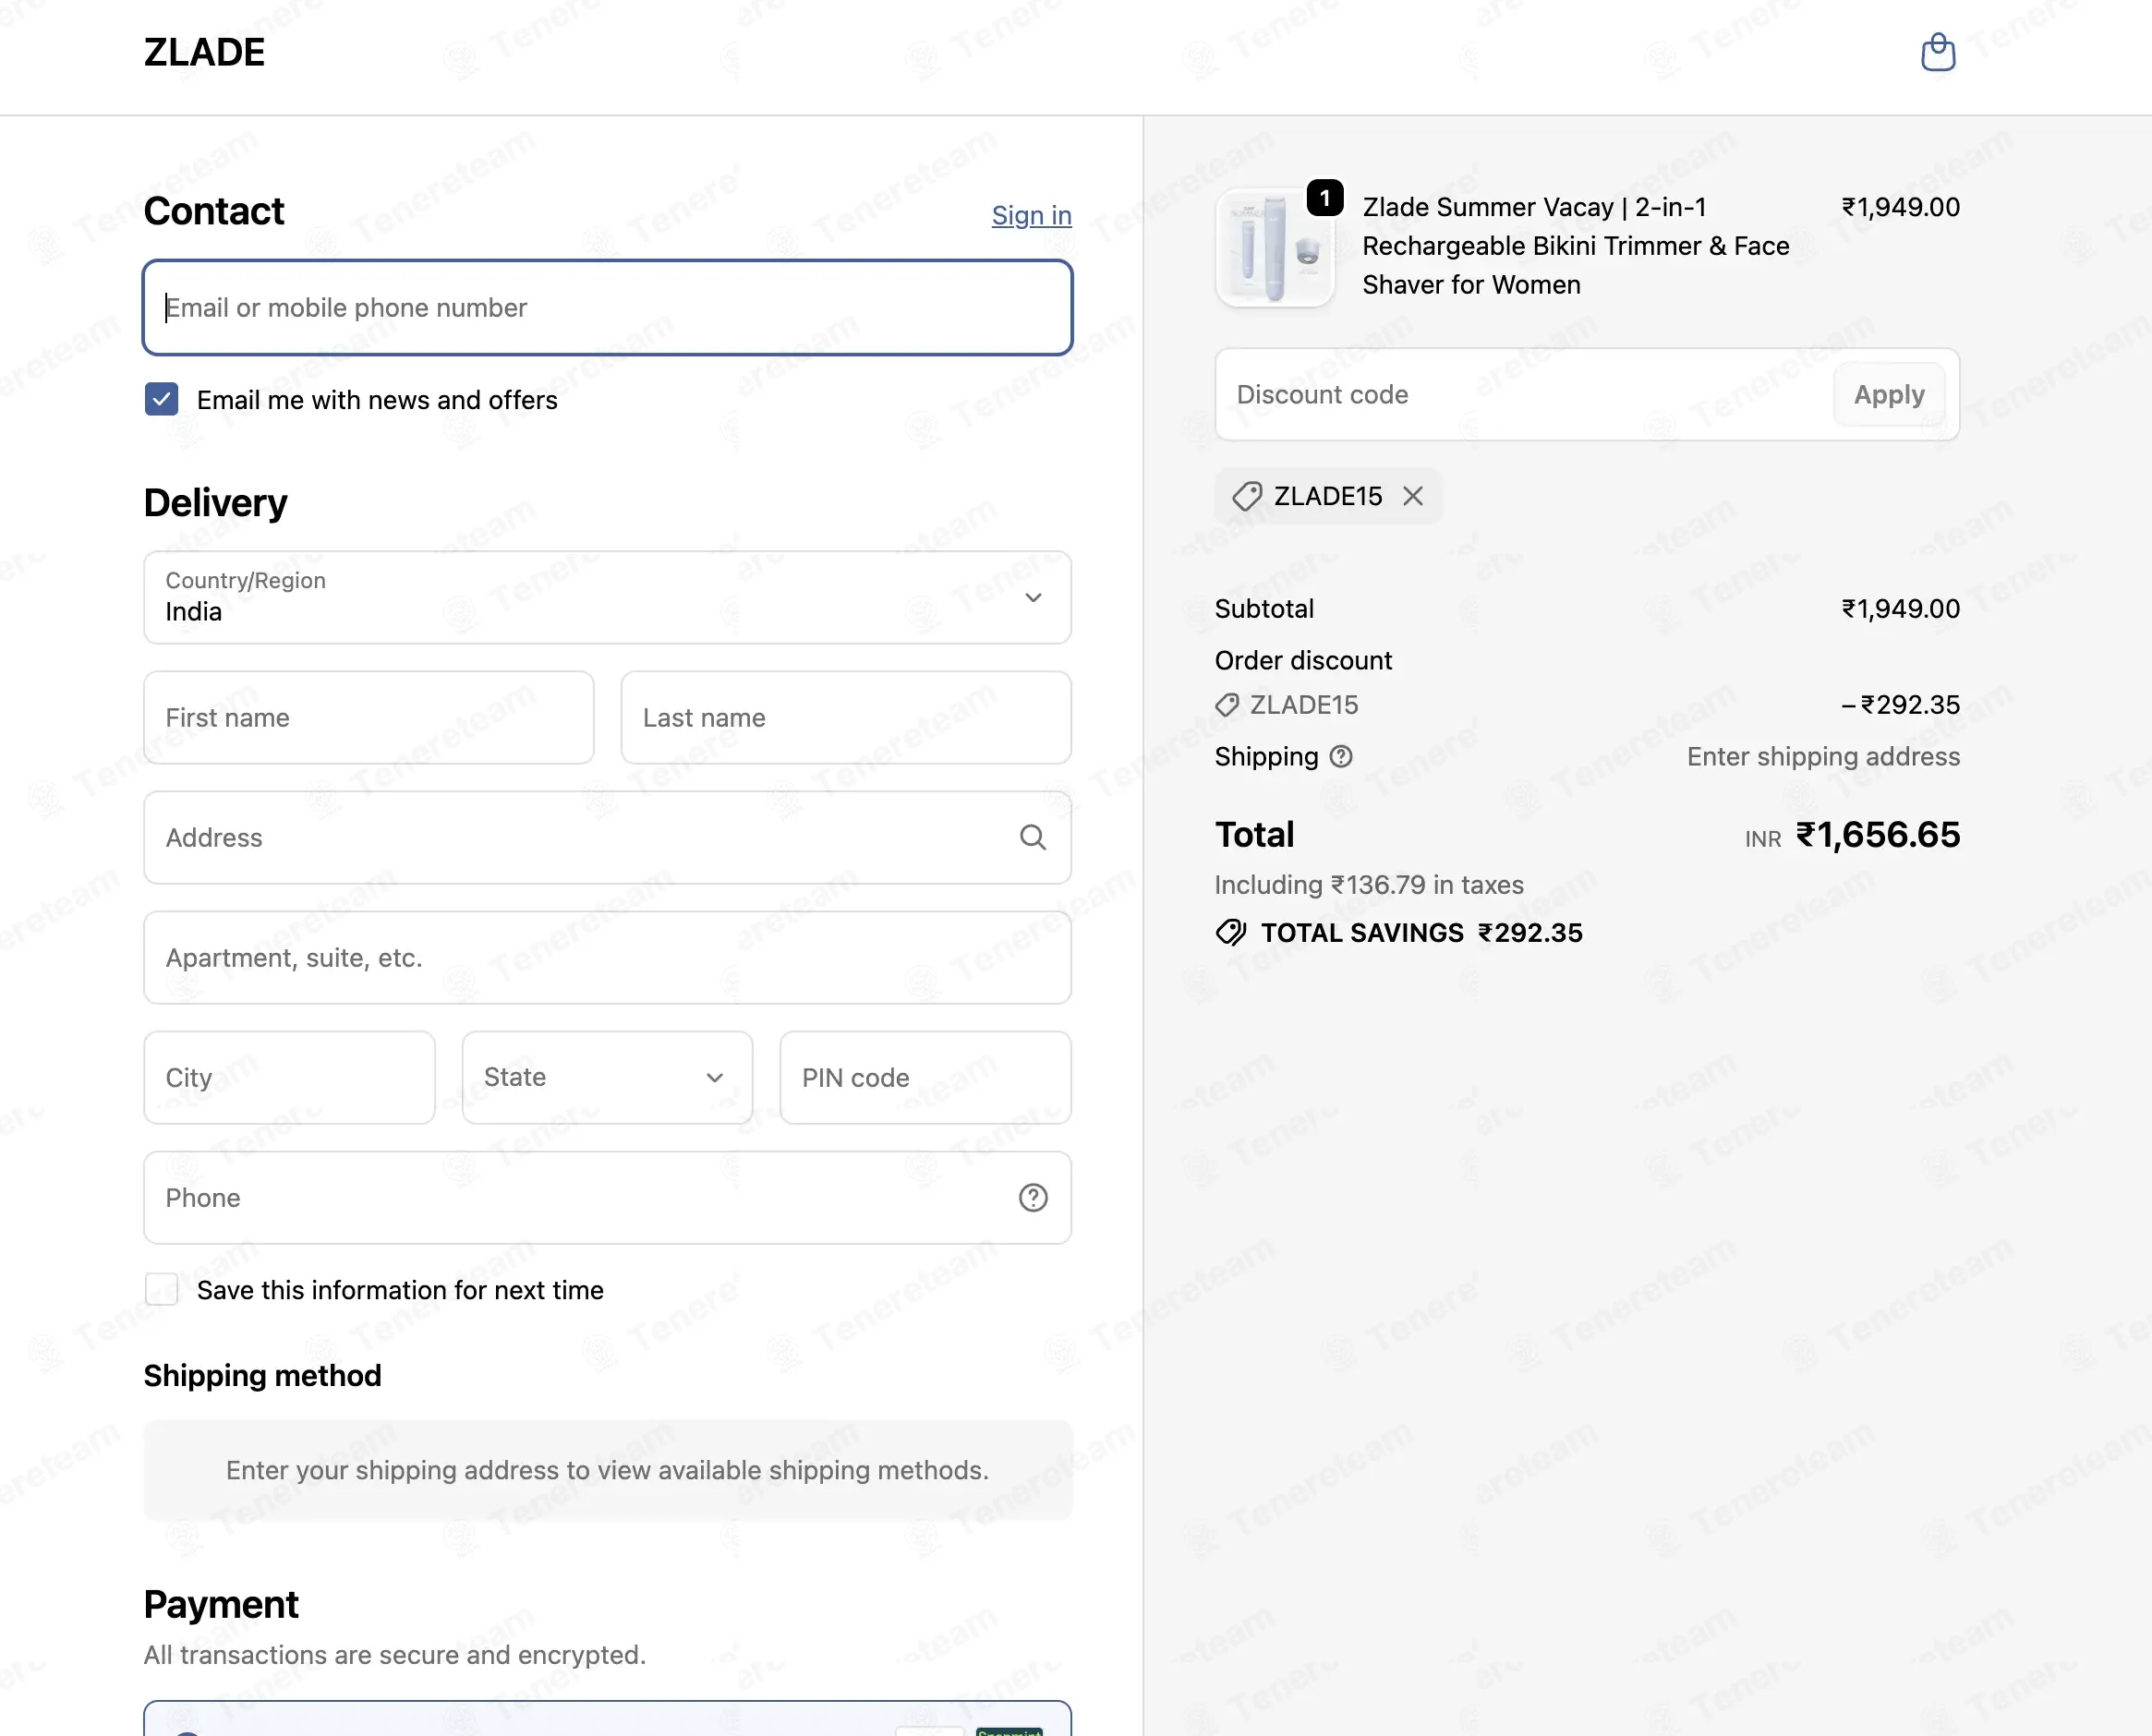Click the product title Zlade Summer Vacay
Screen dimensions: 2152x1736
click(x=1575, y=246)
